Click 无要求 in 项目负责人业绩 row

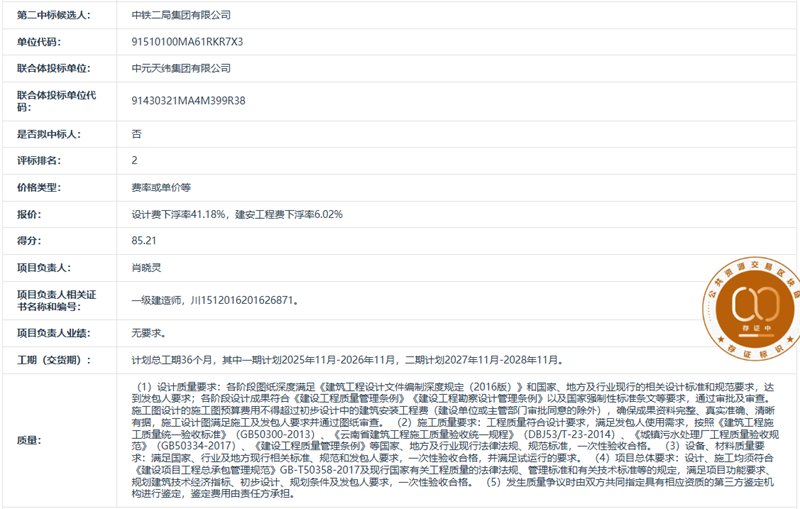(148, 334)
